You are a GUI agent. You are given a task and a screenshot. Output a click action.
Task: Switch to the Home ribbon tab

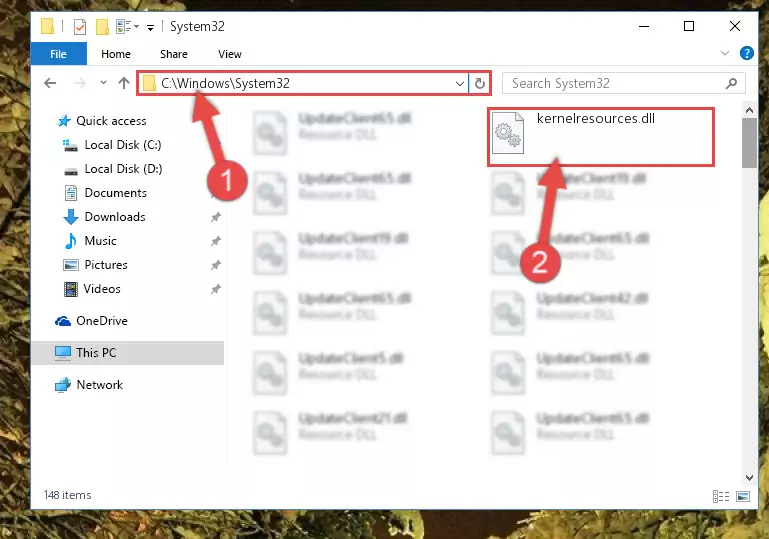point(116,54)
